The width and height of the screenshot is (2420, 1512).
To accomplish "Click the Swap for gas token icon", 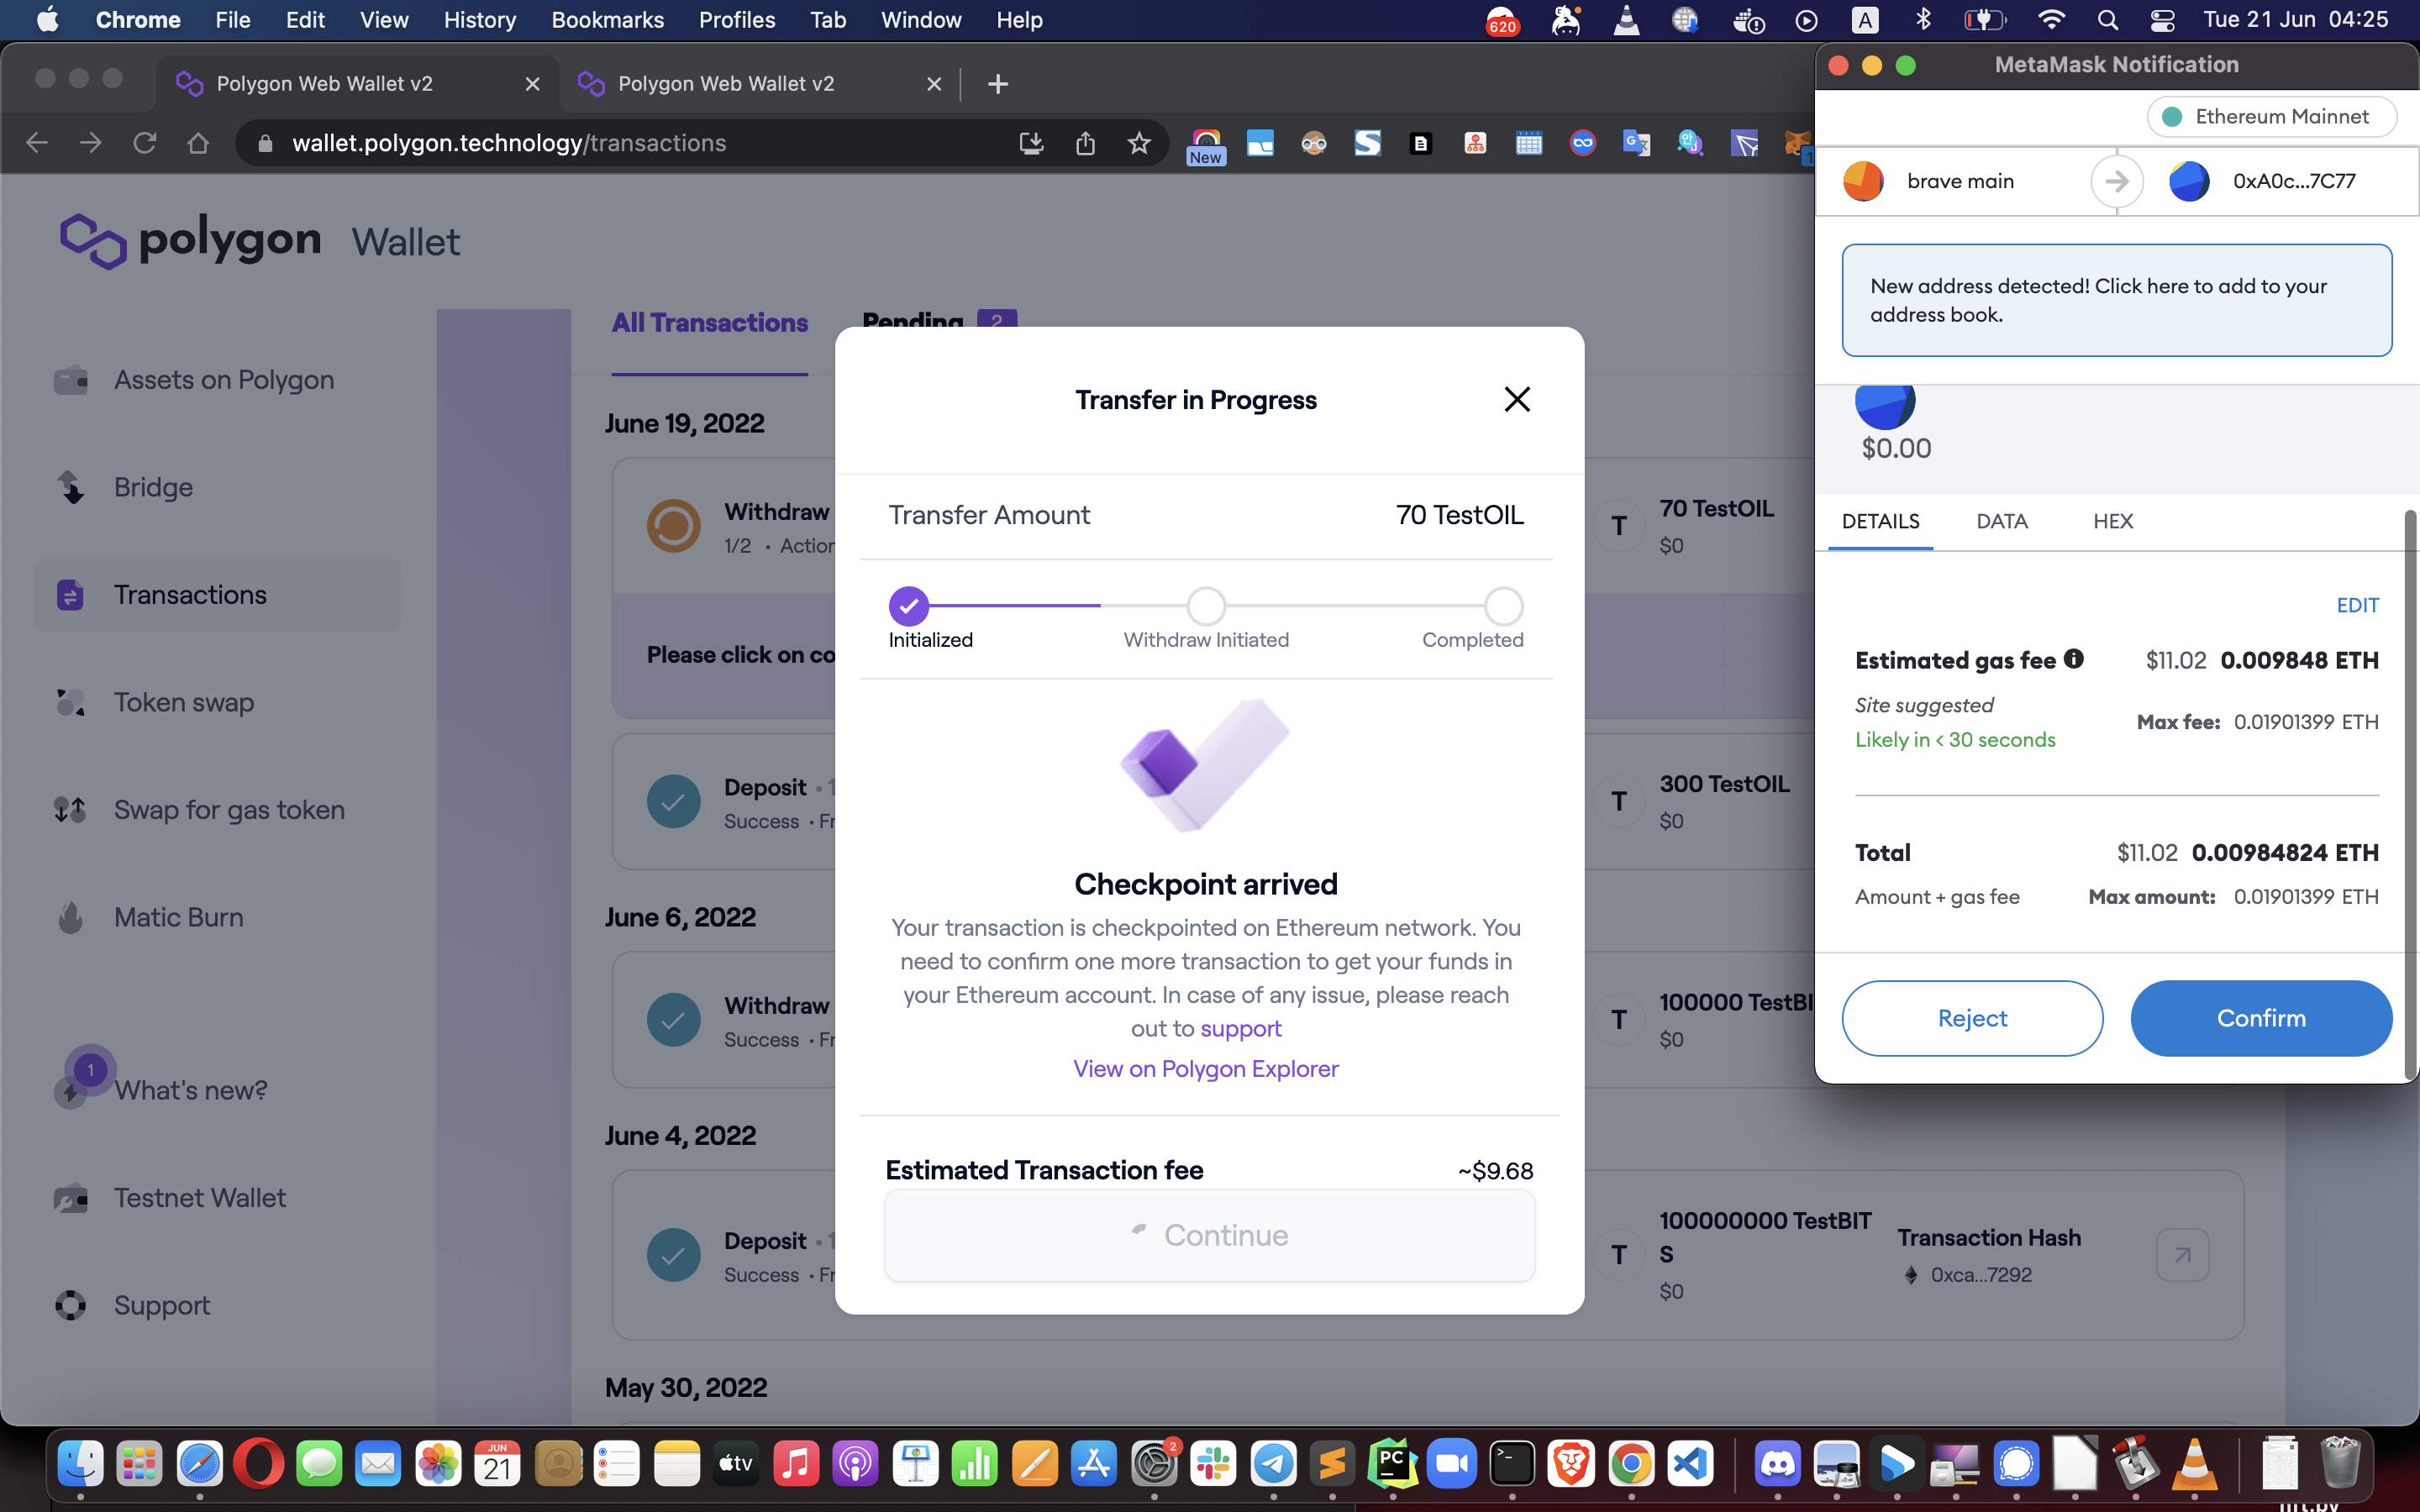I will (70, 809).
